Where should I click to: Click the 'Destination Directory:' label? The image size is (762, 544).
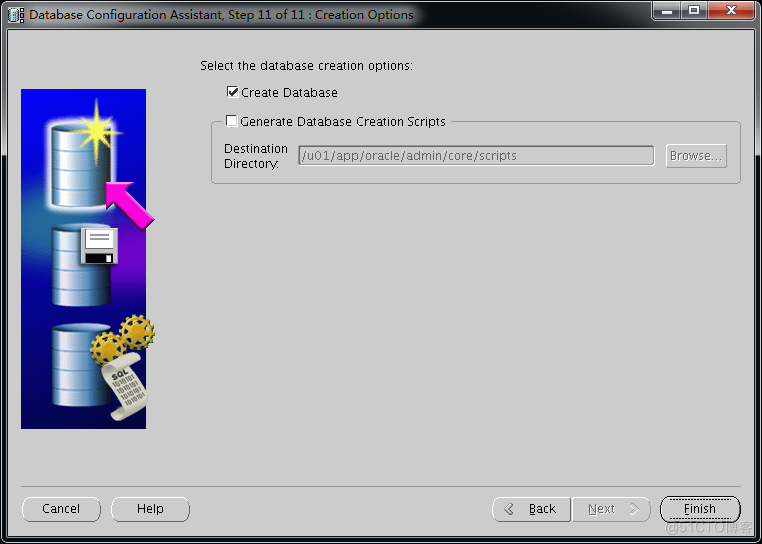tap(256, 156)
